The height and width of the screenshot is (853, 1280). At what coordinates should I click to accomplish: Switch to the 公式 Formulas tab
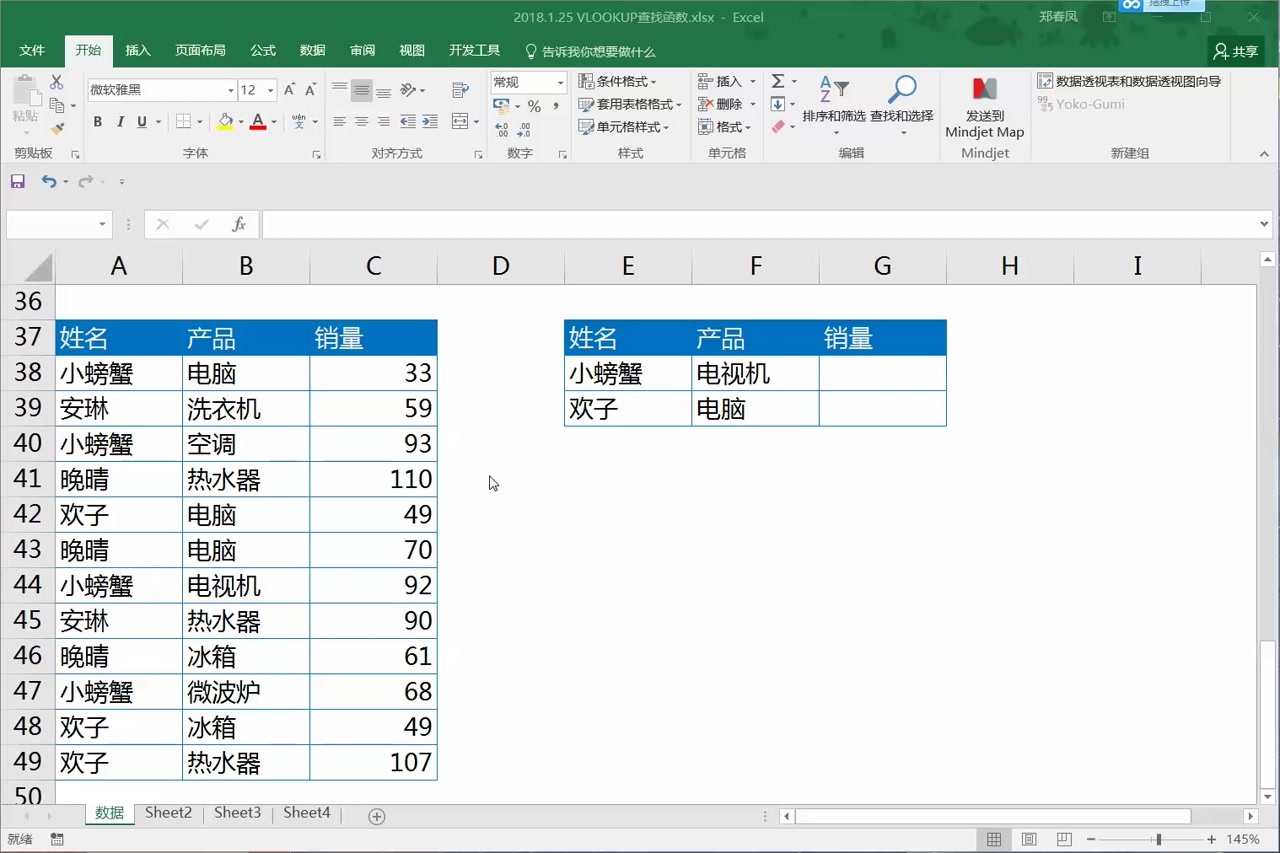pyautogui.click(x=263, y=51)
